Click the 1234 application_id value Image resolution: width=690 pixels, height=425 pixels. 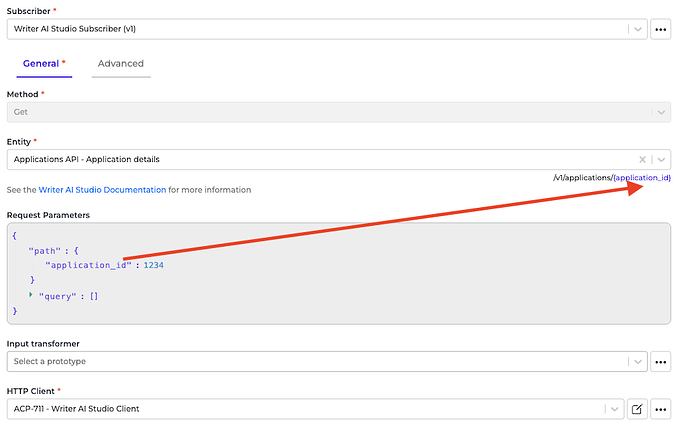(x=154, y=265)
